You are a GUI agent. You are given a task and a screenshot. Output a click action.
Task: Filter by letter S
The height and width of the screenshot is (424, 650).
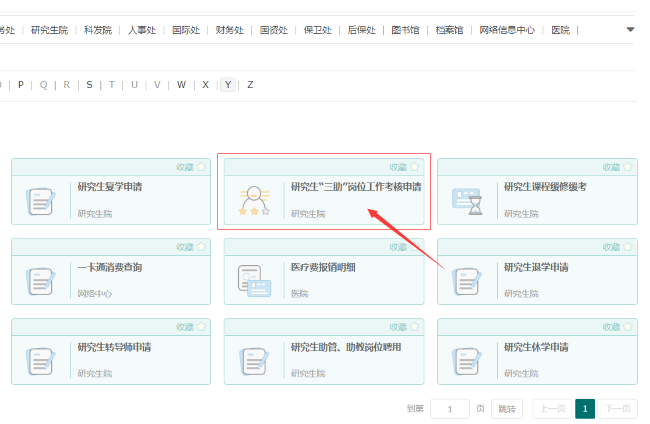(89, 85)
